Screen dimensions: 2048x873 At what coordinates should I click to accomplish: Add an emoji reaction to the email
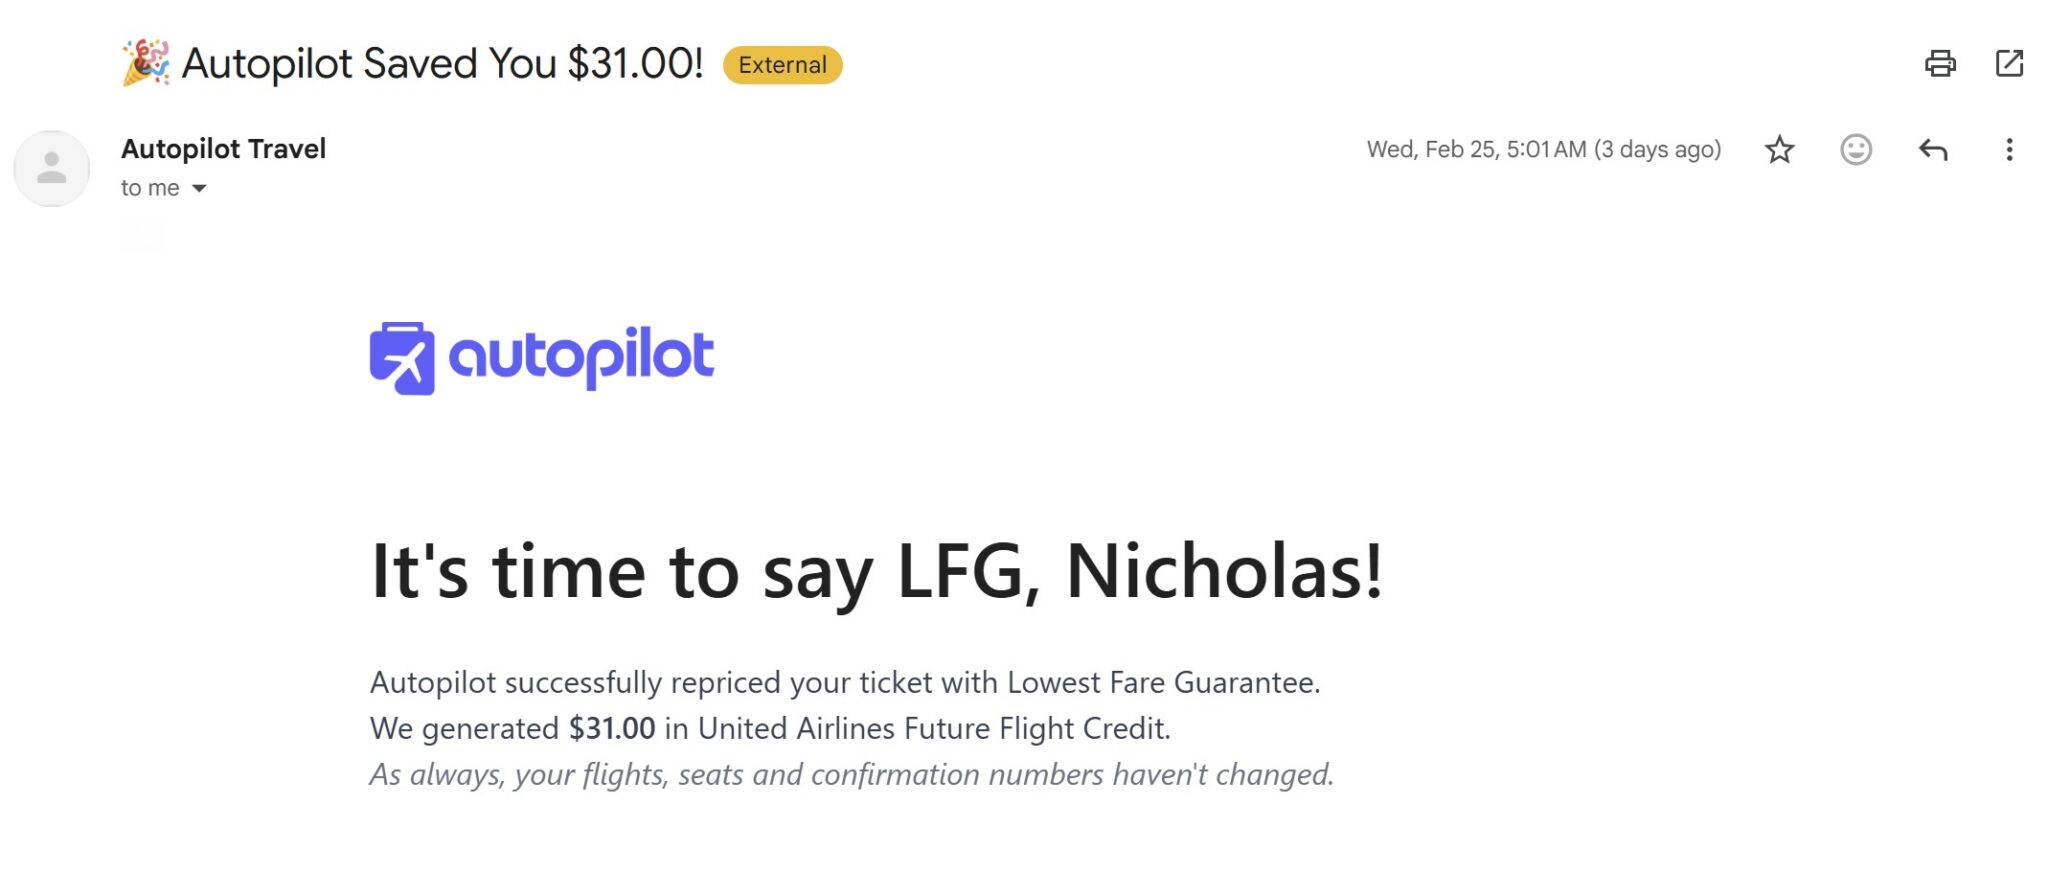pyautogui.click(x=1855, y=150)
